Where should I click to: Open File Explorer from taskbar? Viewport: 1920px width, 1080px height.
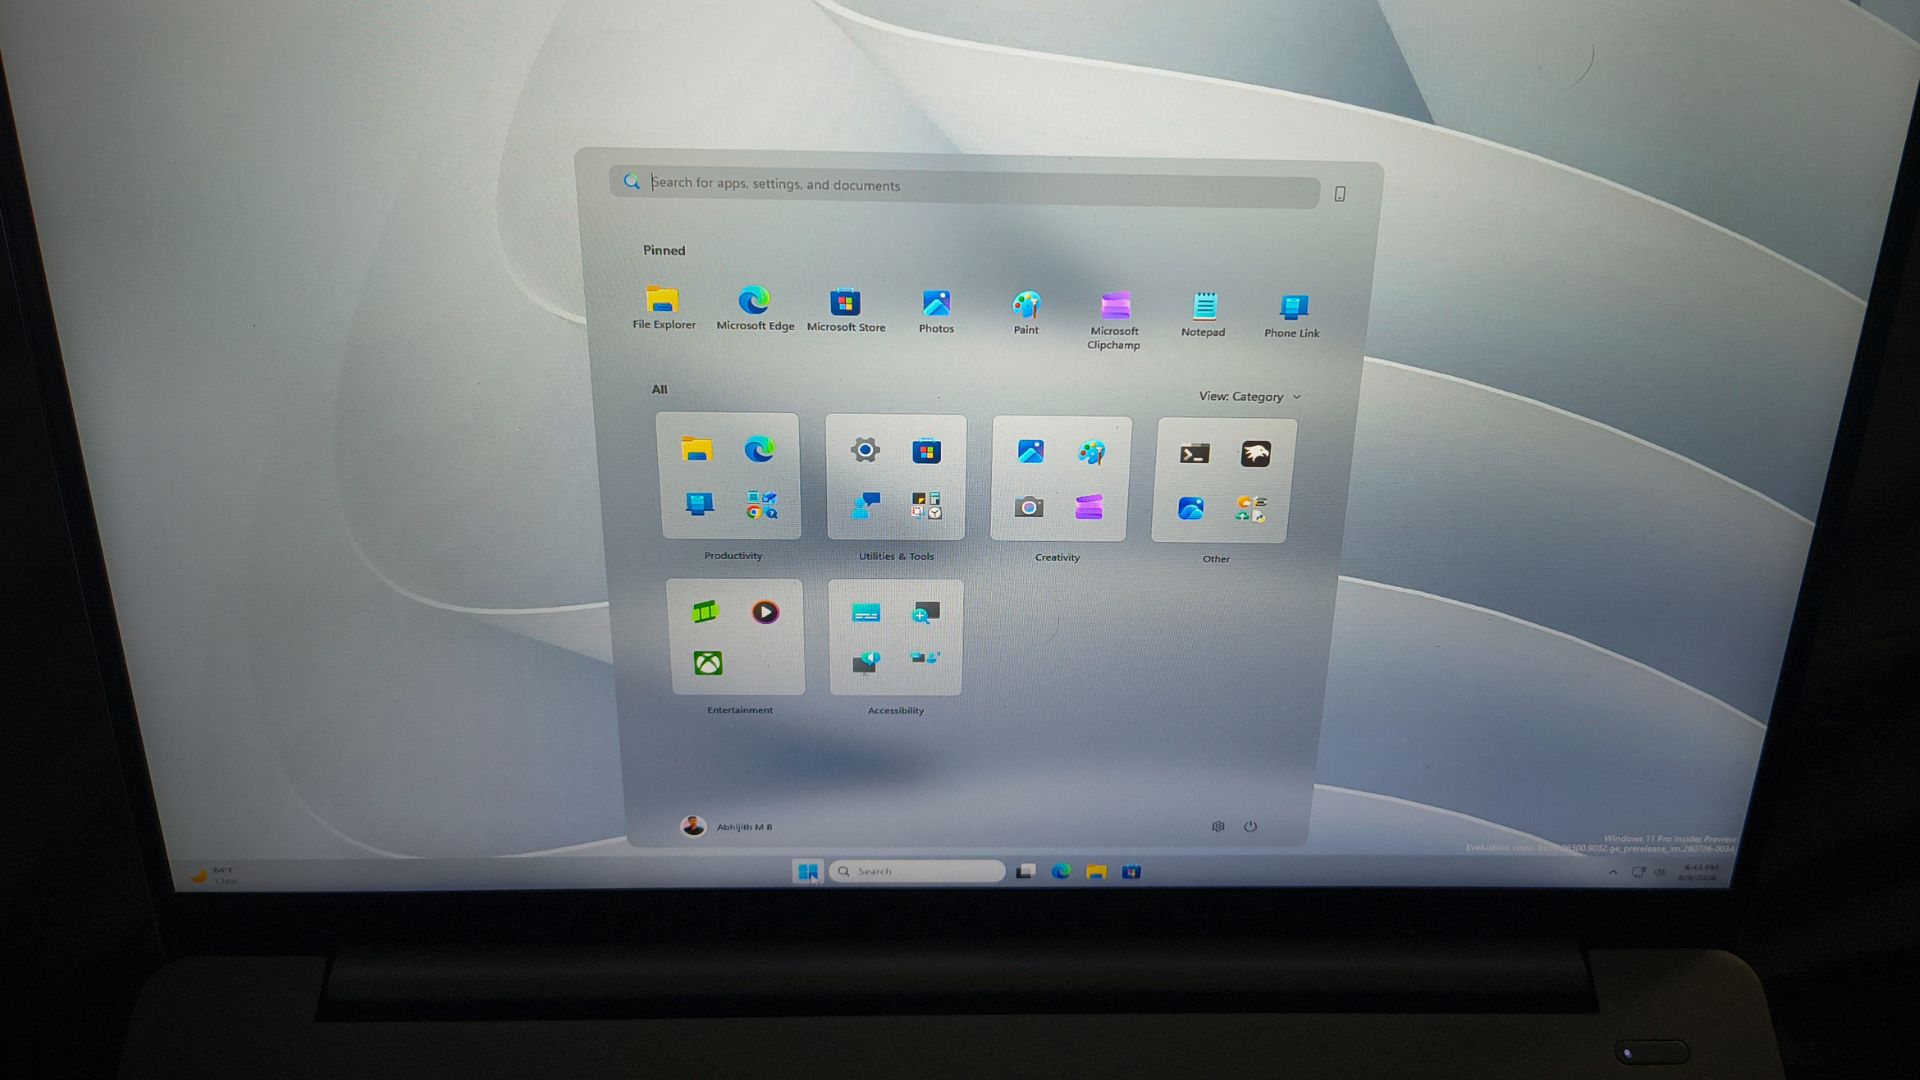click(x=1096, y=872)
